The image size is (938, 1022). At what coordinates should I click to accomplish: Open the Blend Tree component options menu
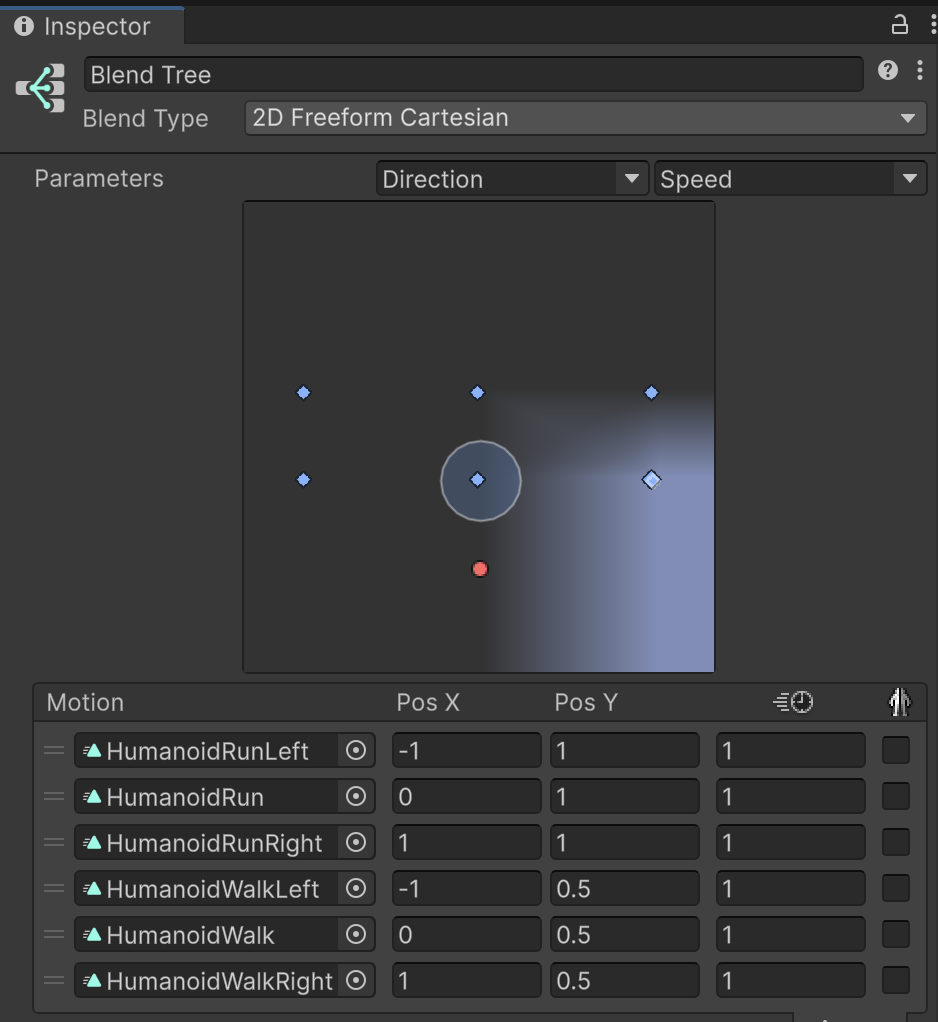click(x=920, y=70)
